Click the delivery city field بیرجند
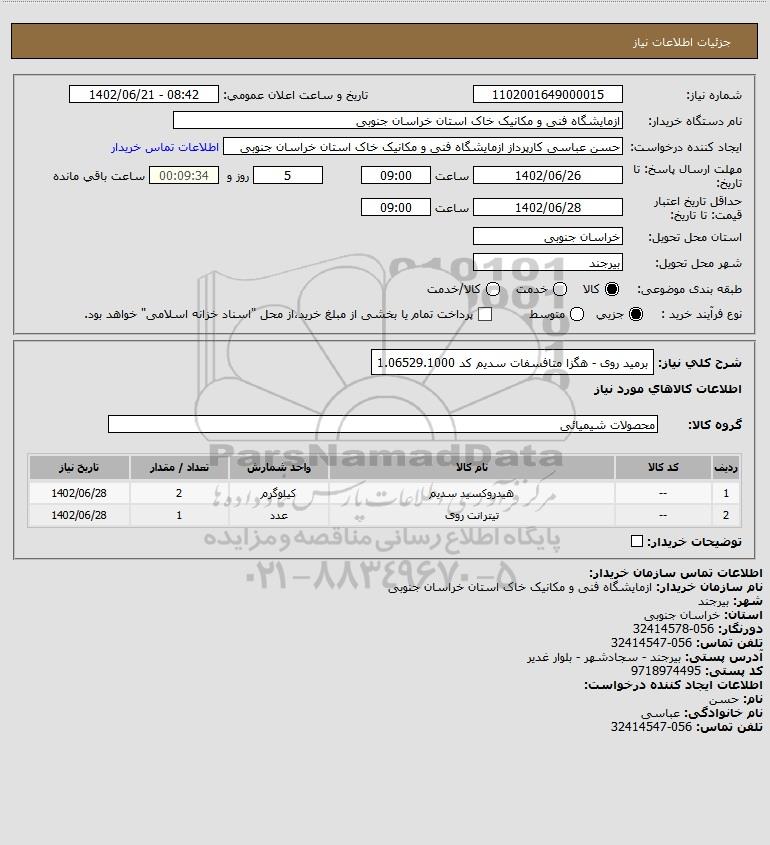Image resolution: width=770 pixels, height=845 pixels. tap(547, 262)
